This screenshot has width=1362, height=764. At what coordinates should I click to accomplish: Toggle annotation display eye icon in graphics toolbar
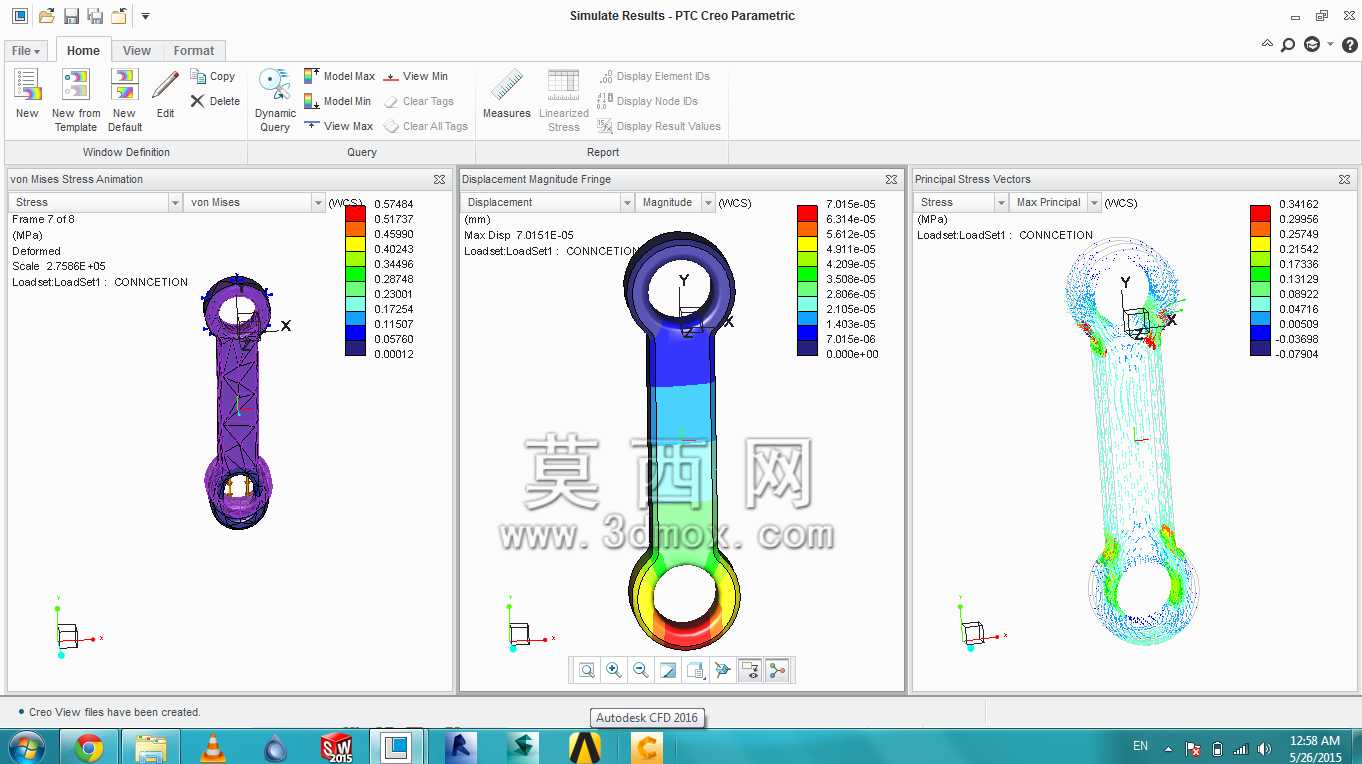[750, 670]
